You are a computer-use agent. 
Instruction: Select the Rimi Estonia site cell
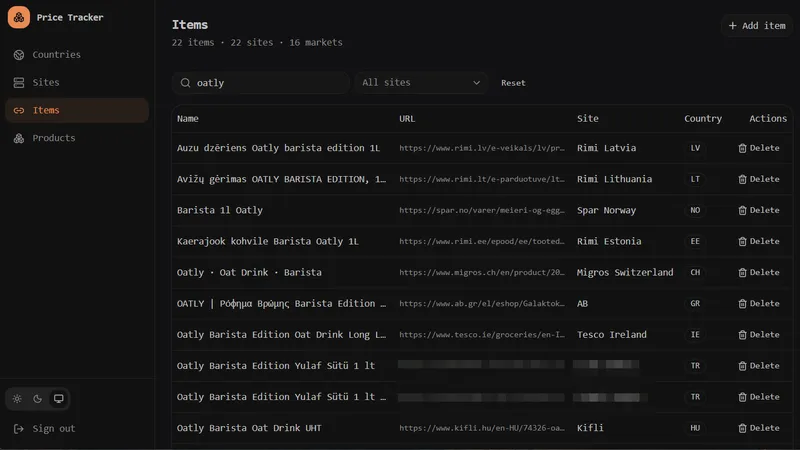tap(609, 241)
